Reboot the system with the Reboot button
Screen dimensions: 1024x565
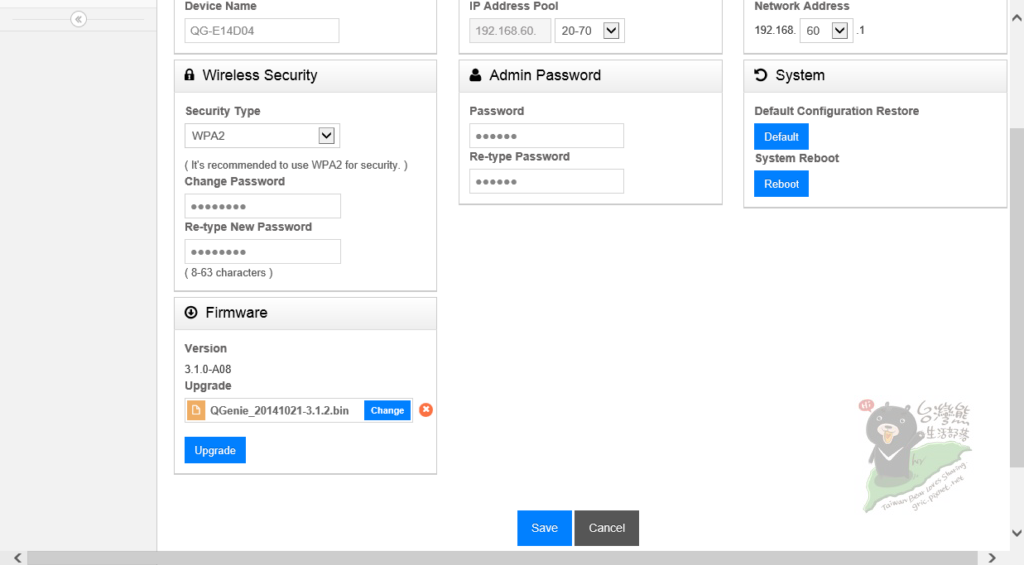(x=781, y=184)
